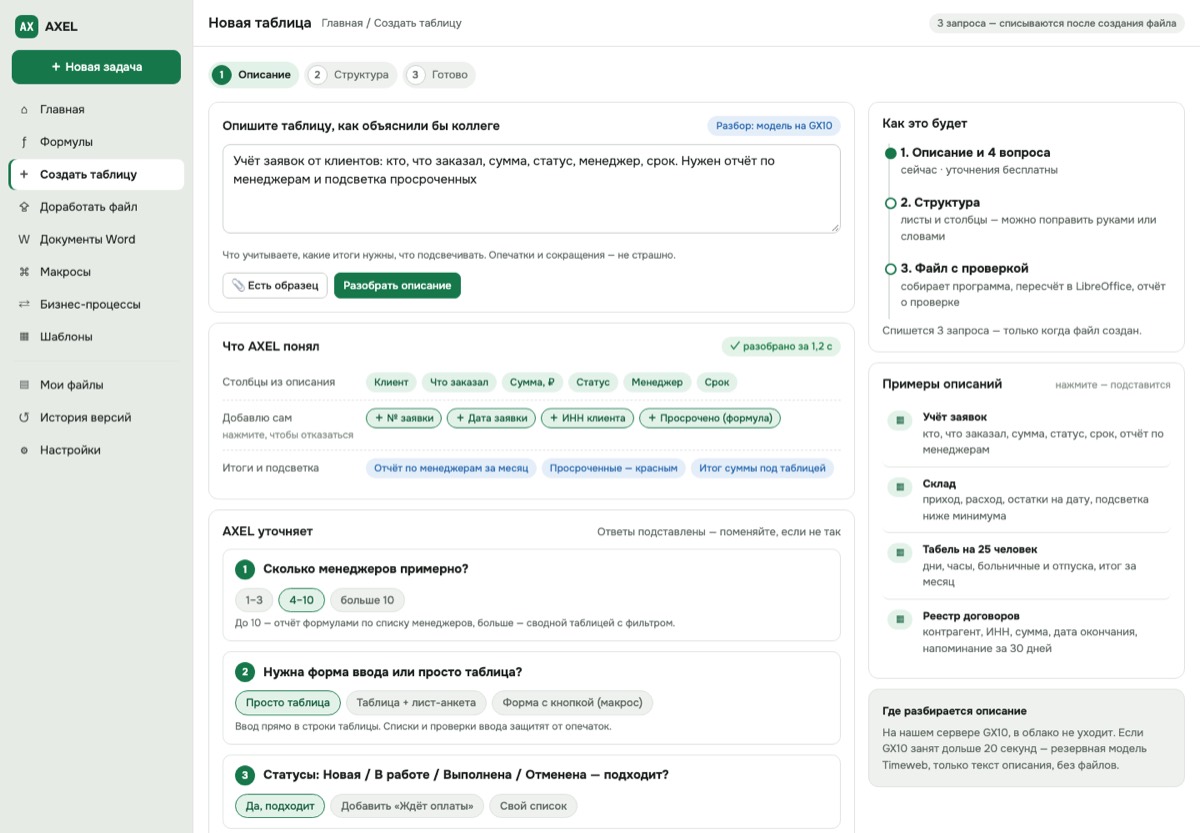Click the table icon of Учёт заявок example
Image resolution: width=1200 pixels, height=833 pixels.
point(900,421)
